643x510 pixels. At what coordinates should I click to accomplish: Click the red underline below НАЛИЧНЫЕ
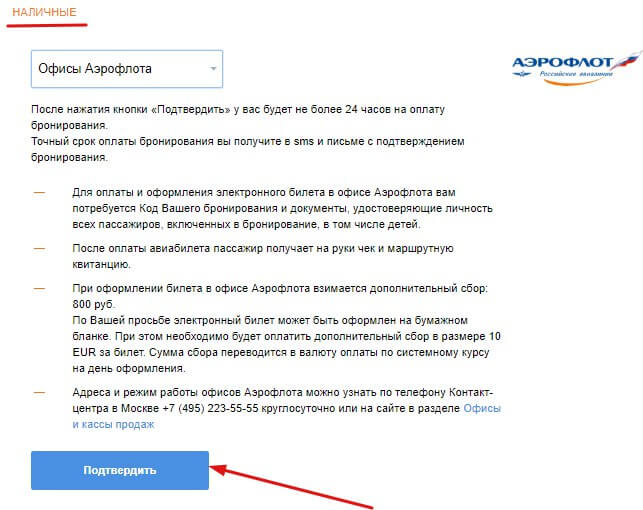[x=47, y=25]
